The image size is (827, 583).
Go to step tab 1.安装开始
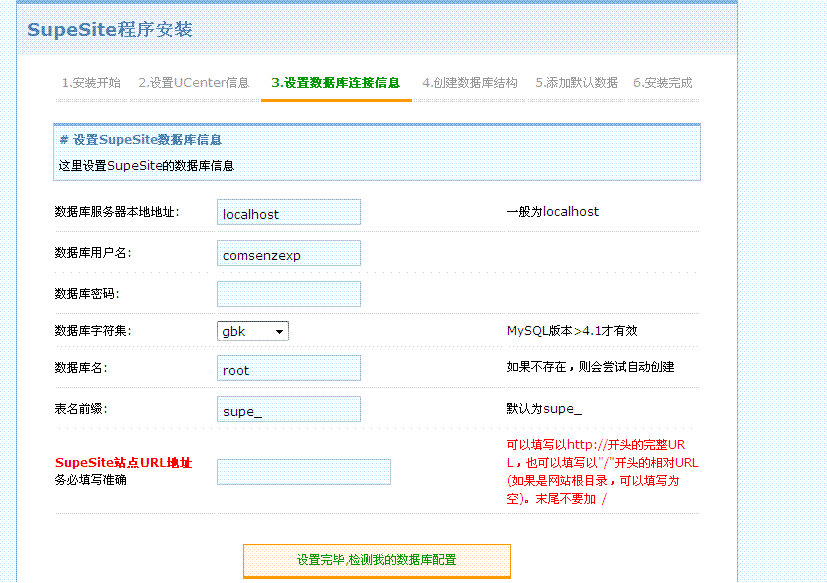coord(91,83)
